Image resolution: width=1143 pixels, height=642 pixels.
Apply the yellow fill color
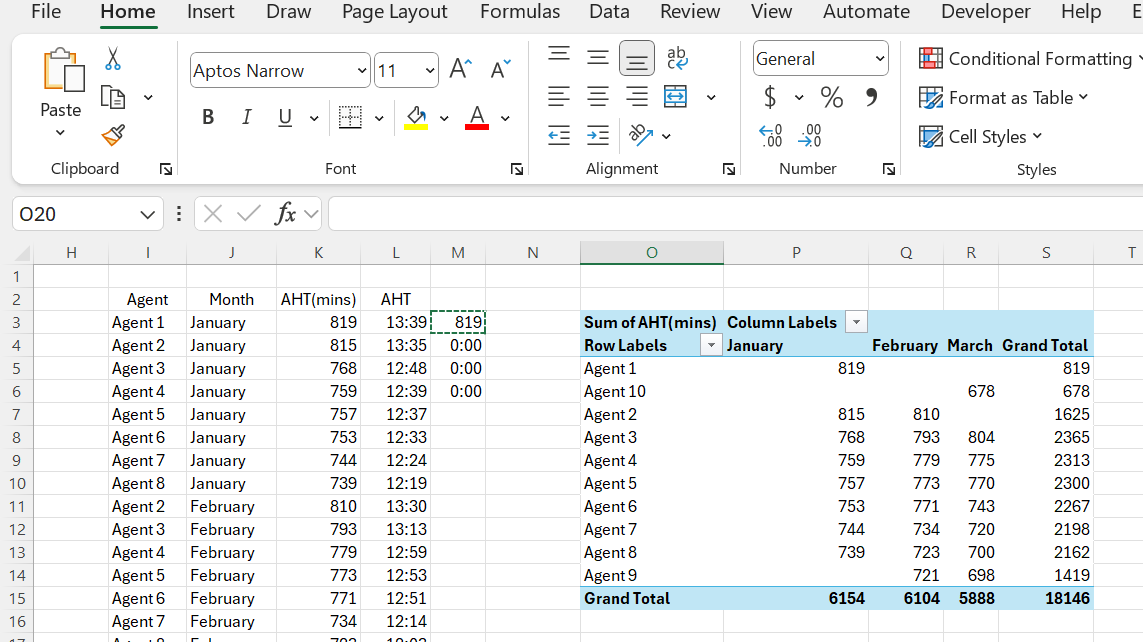pos(416,117)
